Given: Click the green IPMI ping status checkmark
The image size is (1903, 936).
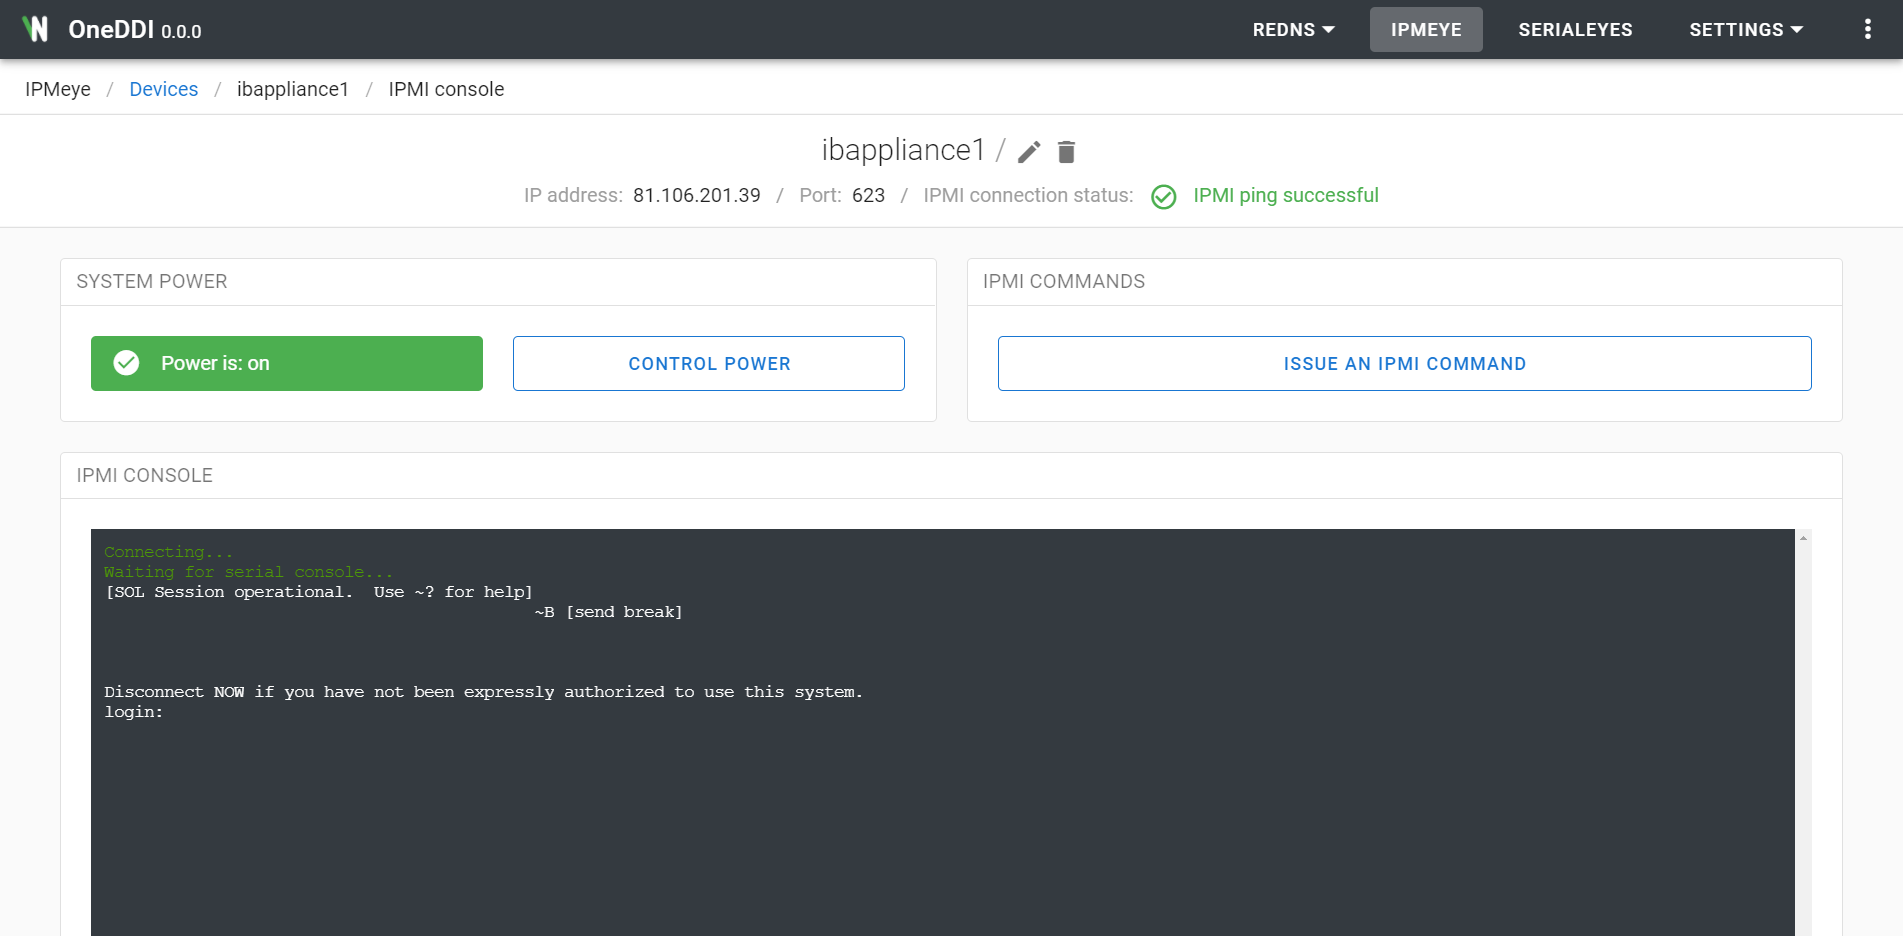Looking at the screenshot, I should pyautogui.click(x=1163, y=197).
